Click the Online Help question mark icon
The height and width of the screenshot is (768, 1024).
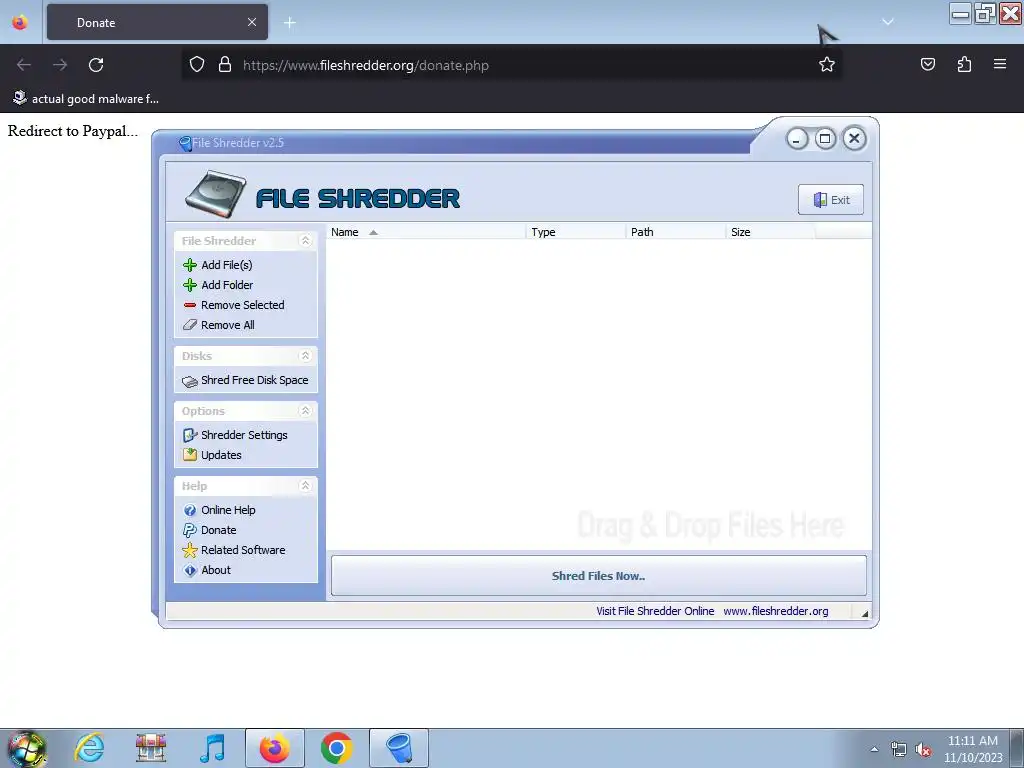tap(190, 511)
